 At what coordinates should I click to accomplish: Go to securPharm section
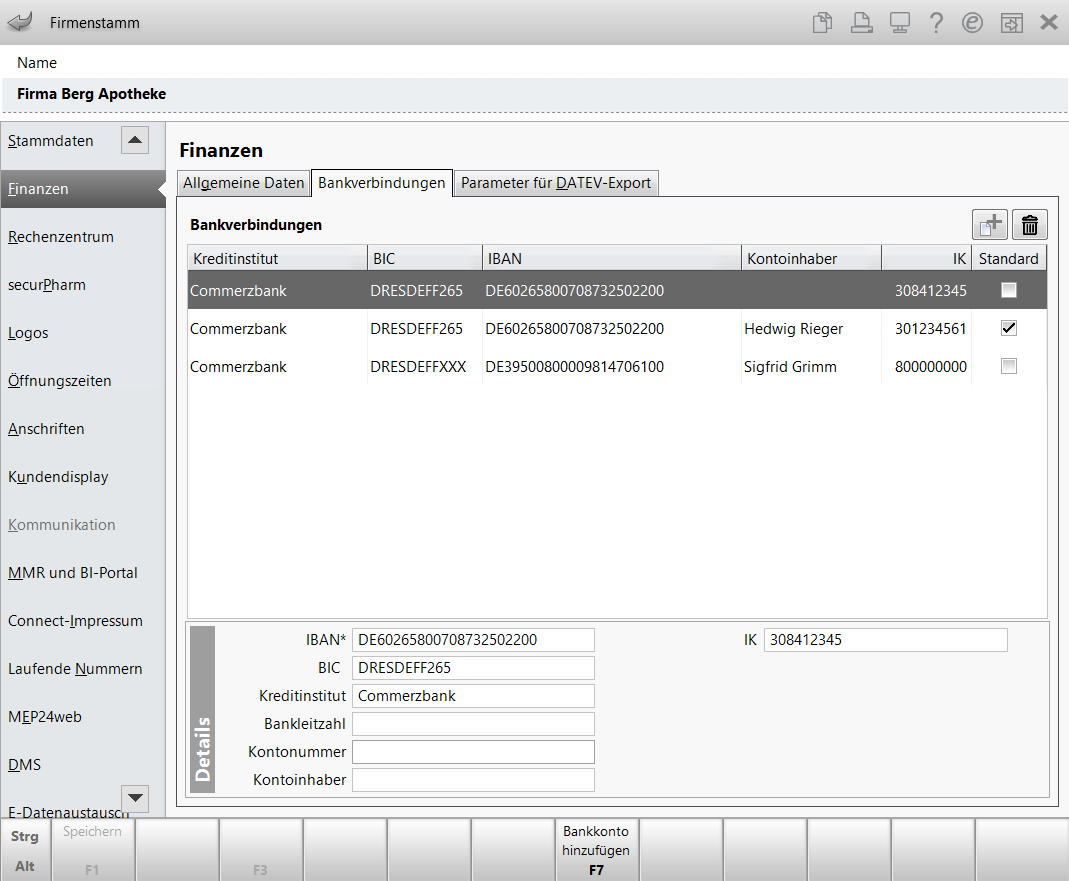pos(46,285)
